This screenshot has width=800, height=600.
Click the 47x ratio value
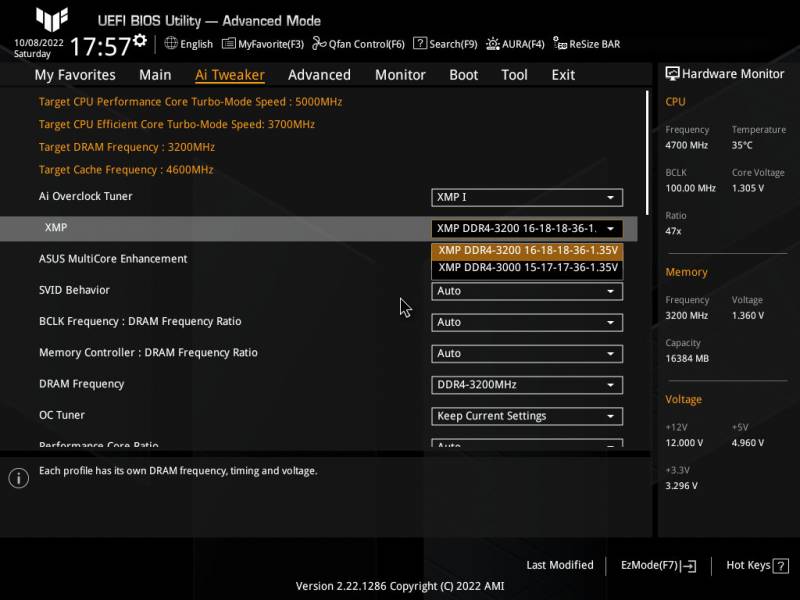(673, 231)
